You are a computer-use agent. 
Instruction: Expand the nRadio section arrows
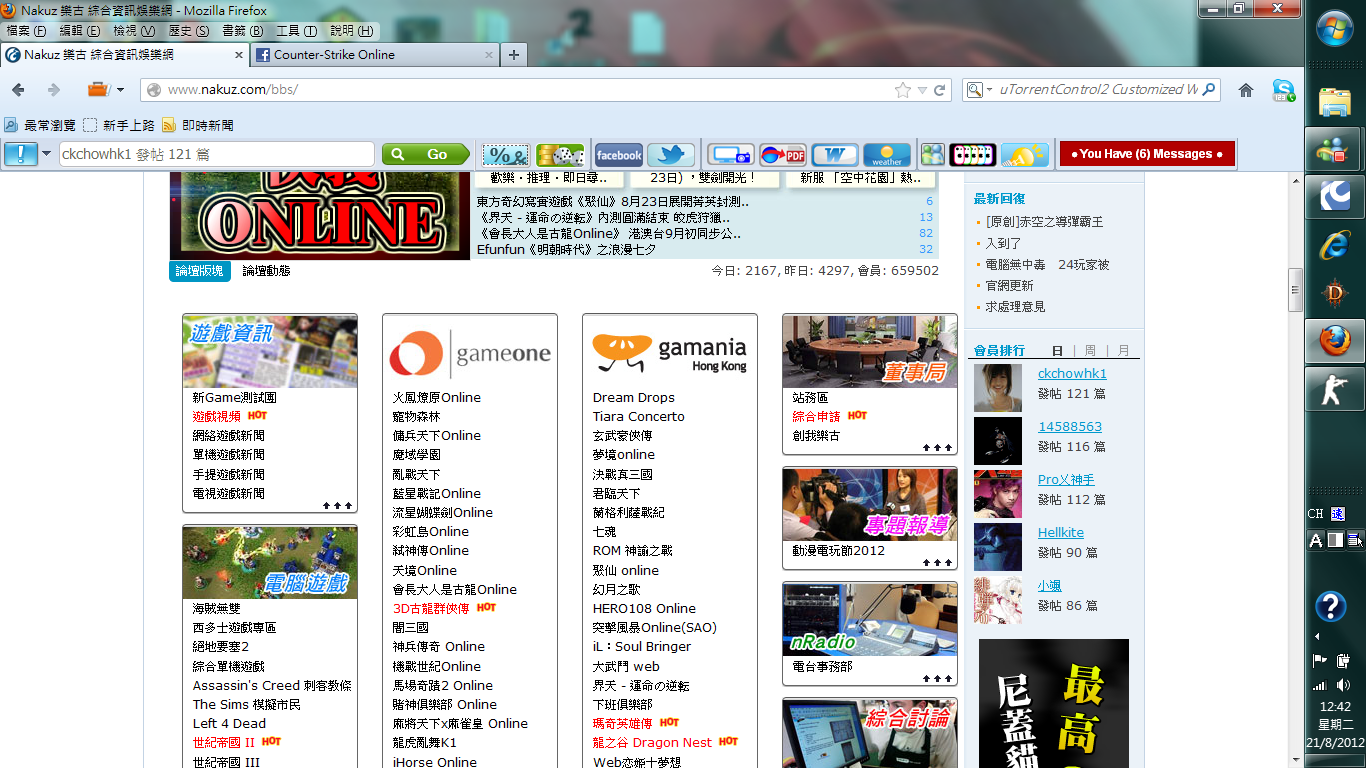[937, 679]
